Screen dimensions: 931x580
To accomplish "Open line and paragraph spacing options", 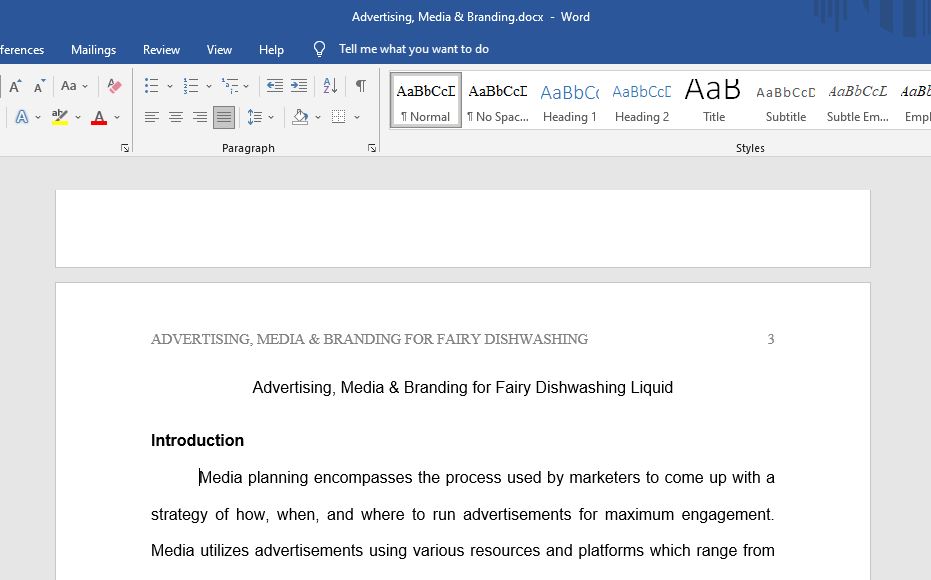I will point(255,117).
